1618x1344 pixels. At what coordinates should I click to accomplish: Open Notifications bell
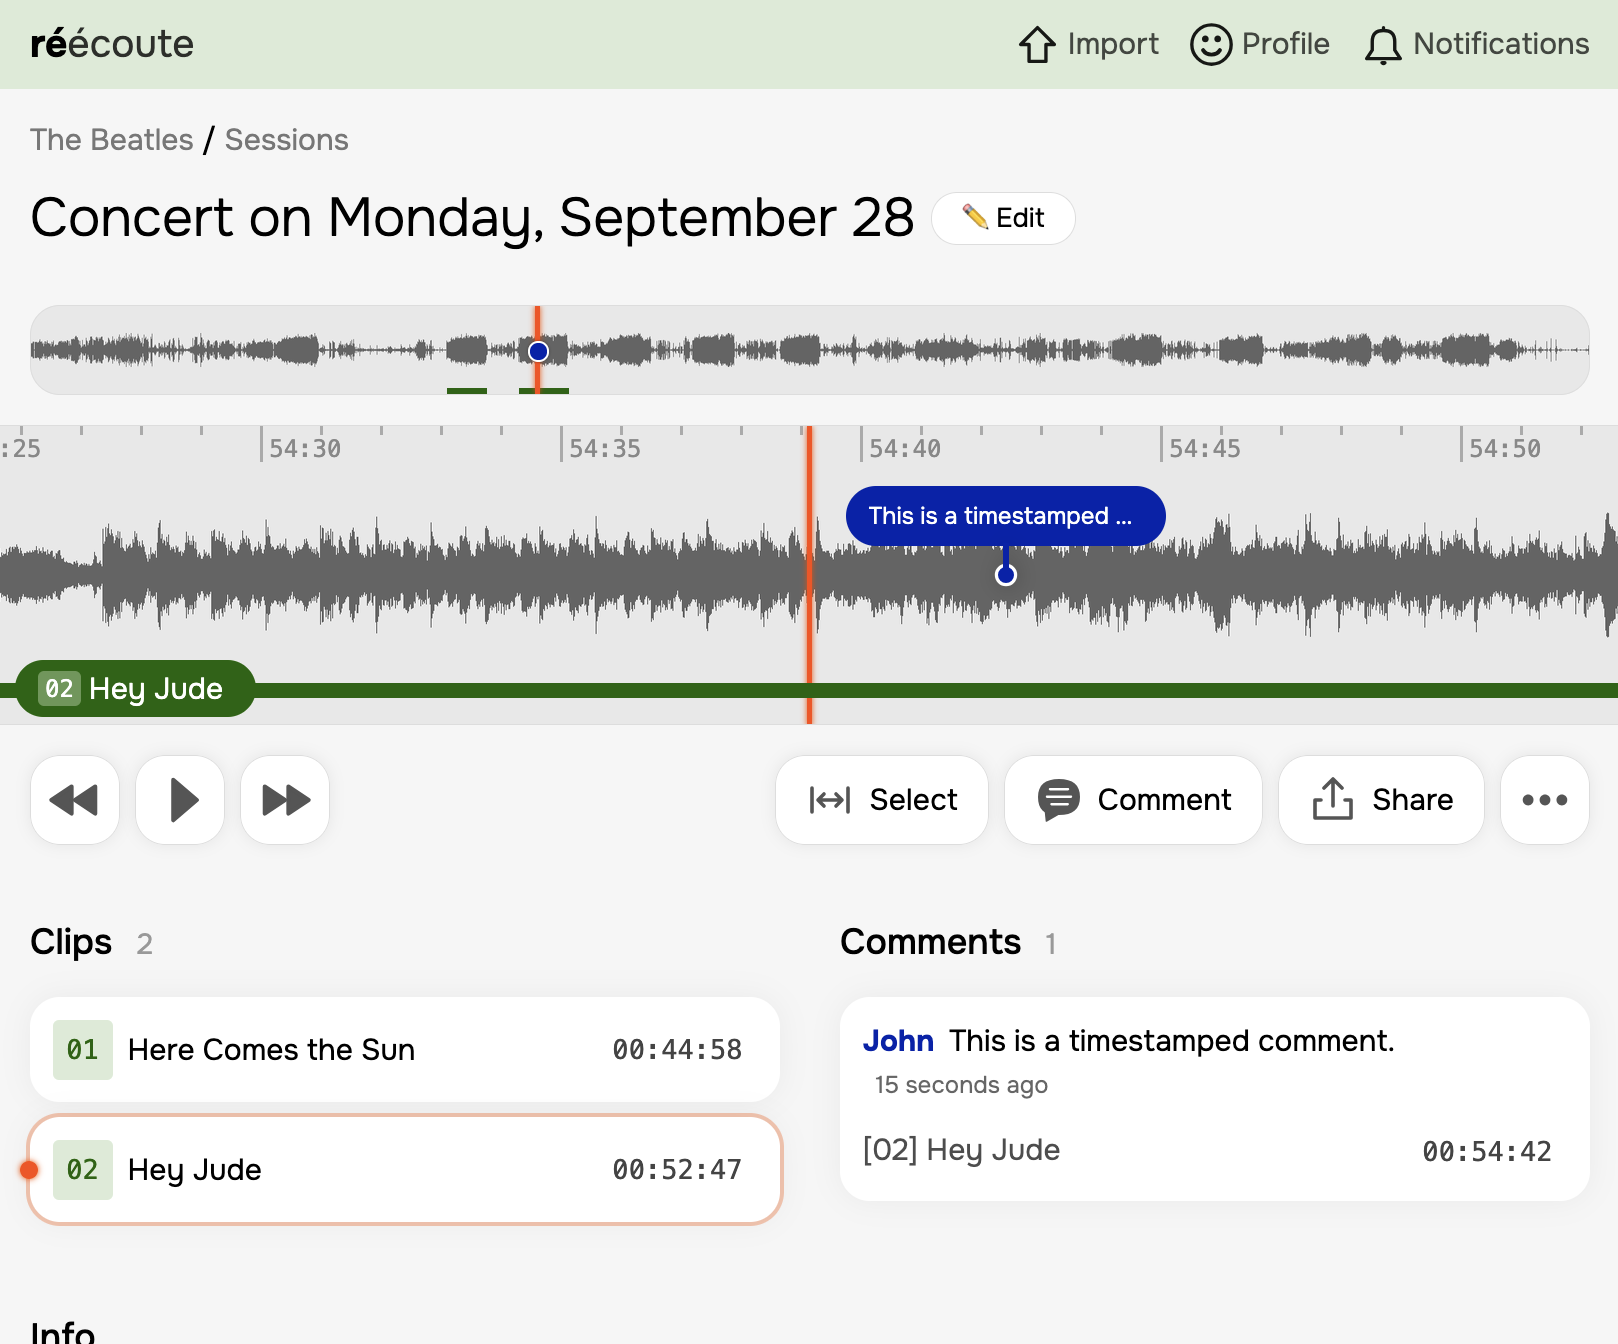1477,44
